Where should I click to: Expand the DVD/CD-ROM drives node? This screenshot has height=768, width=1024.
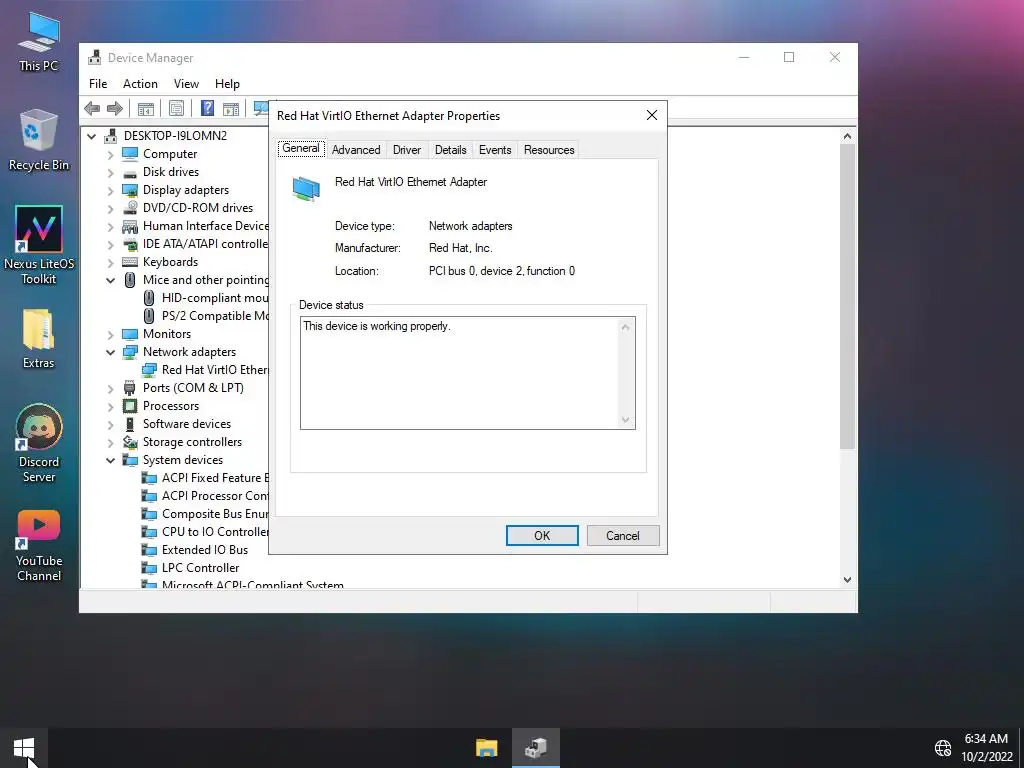[110, 208]
